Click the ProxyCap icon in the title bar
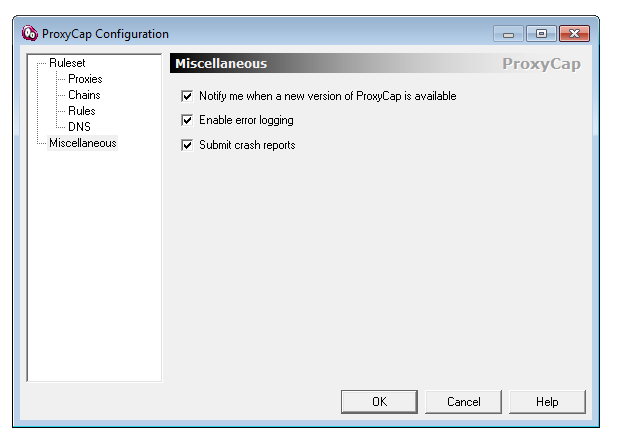The height and width of the screenshot is (446, 620). pyautogui.click(x=29, y=34)
